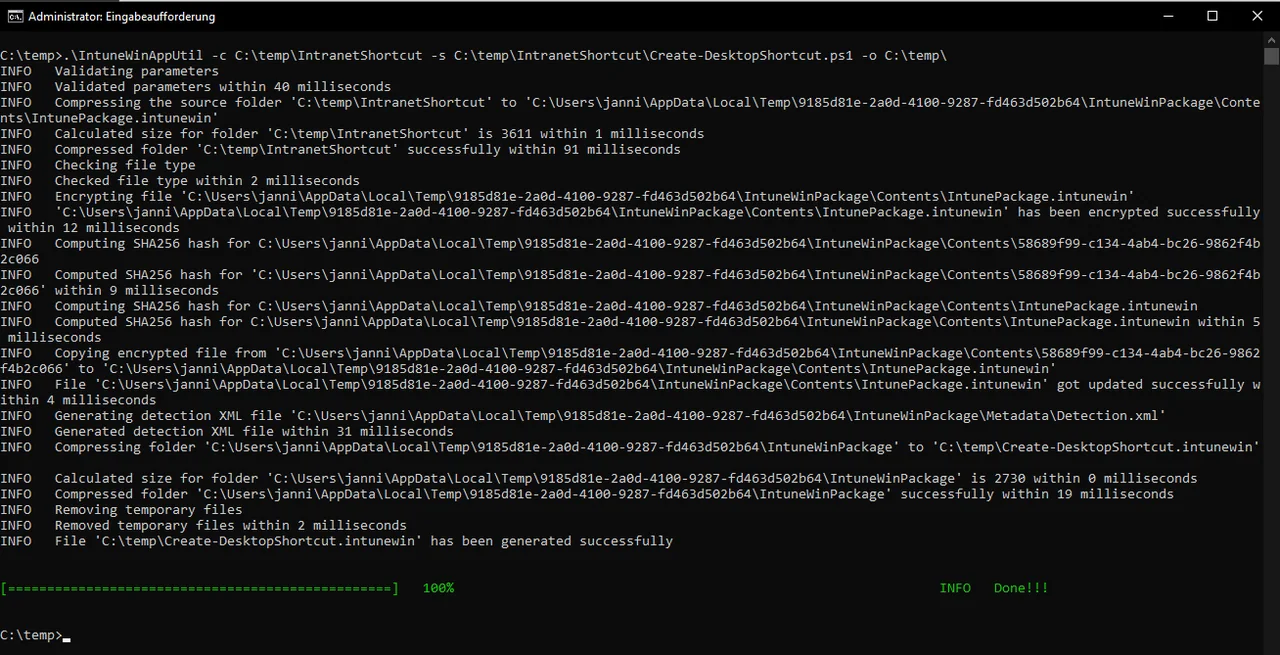The height and width of the screenshot is (655, 1280).
Task: Minimize the Eingabeaufforderung window
Action: point(1167,16)
